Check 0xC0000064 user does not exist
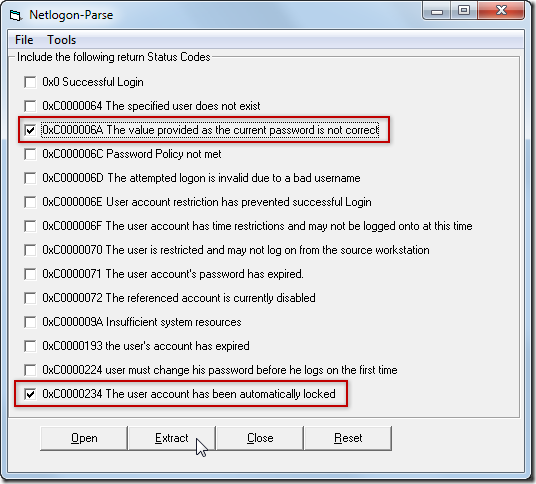Screen dimensions: 536x484 (30, 106)
